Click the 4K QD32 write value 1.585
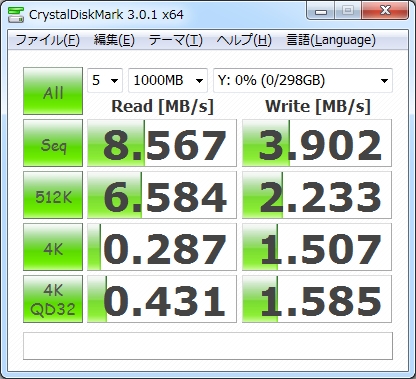 click(317, 299)
